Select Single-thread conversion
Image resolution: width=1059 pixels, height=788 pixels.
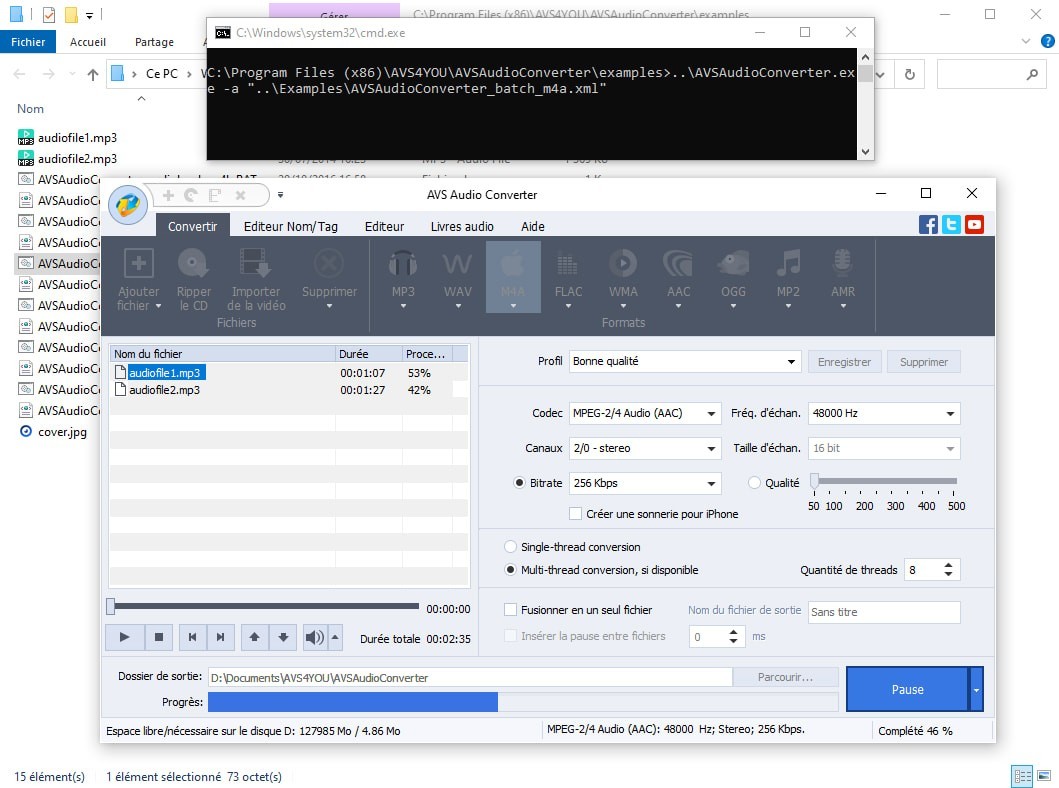point(511,547)
